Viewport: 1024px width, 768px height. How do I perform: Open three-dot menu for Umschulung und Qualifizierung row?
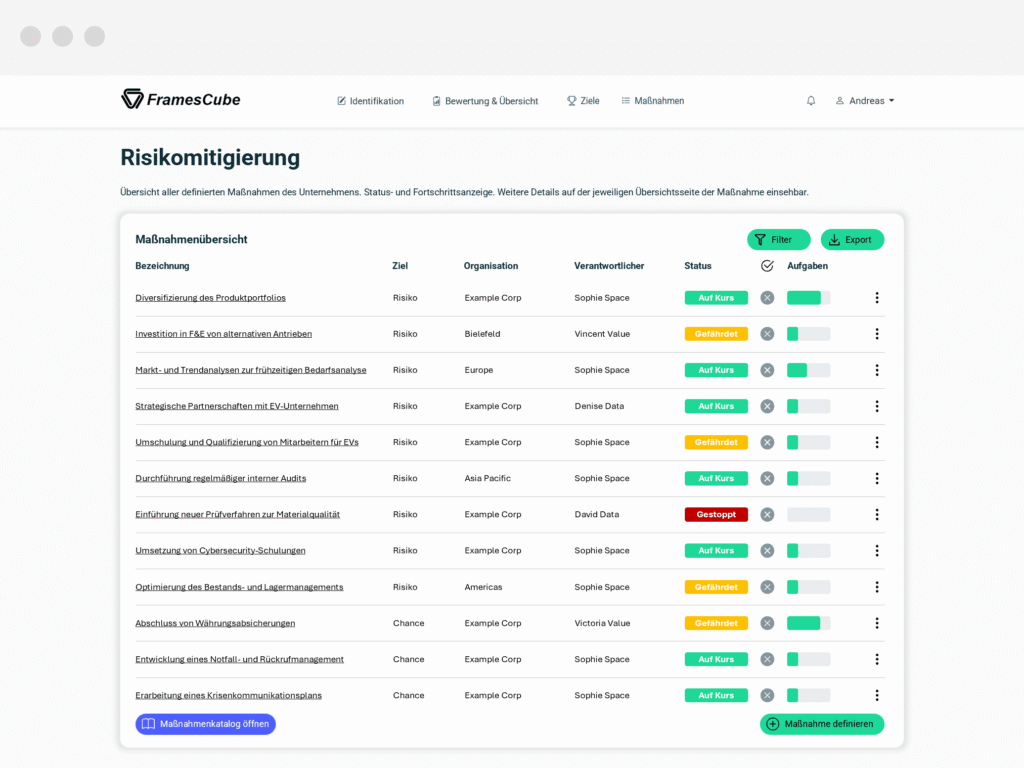click(x=877, y=442)
